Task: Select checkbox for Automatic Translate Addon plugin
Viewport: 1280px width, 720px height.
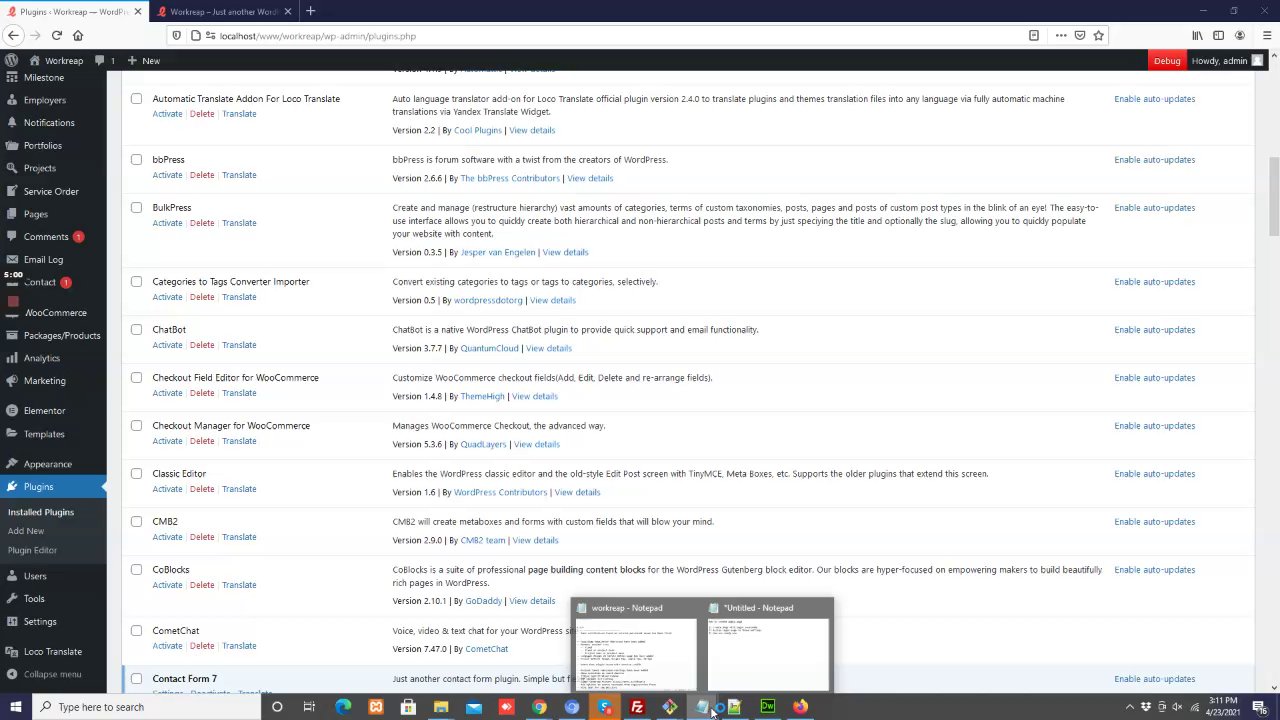Action: [x=137, y=99]
